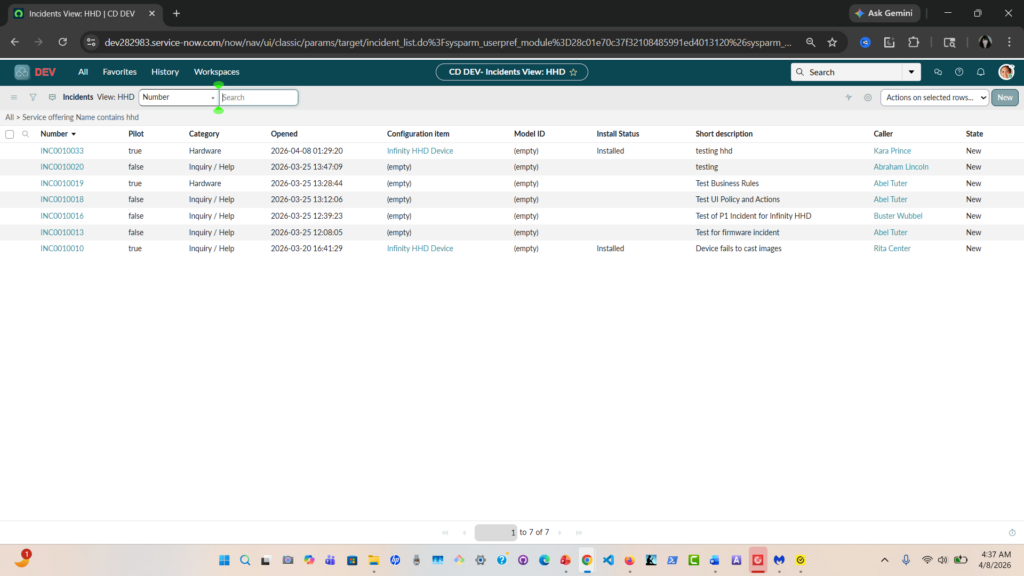Open the help question mark icon
The height and width of the screenshot is (576, 1024).
coord(959,72)
